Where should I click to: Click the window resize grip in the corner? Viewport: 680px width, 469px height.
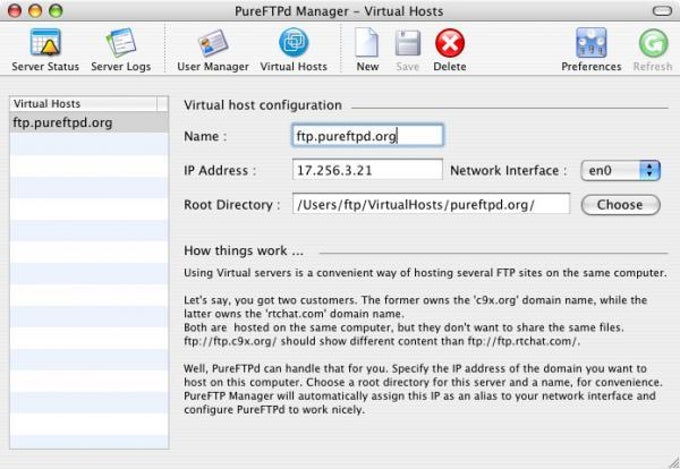click(674, 463)
